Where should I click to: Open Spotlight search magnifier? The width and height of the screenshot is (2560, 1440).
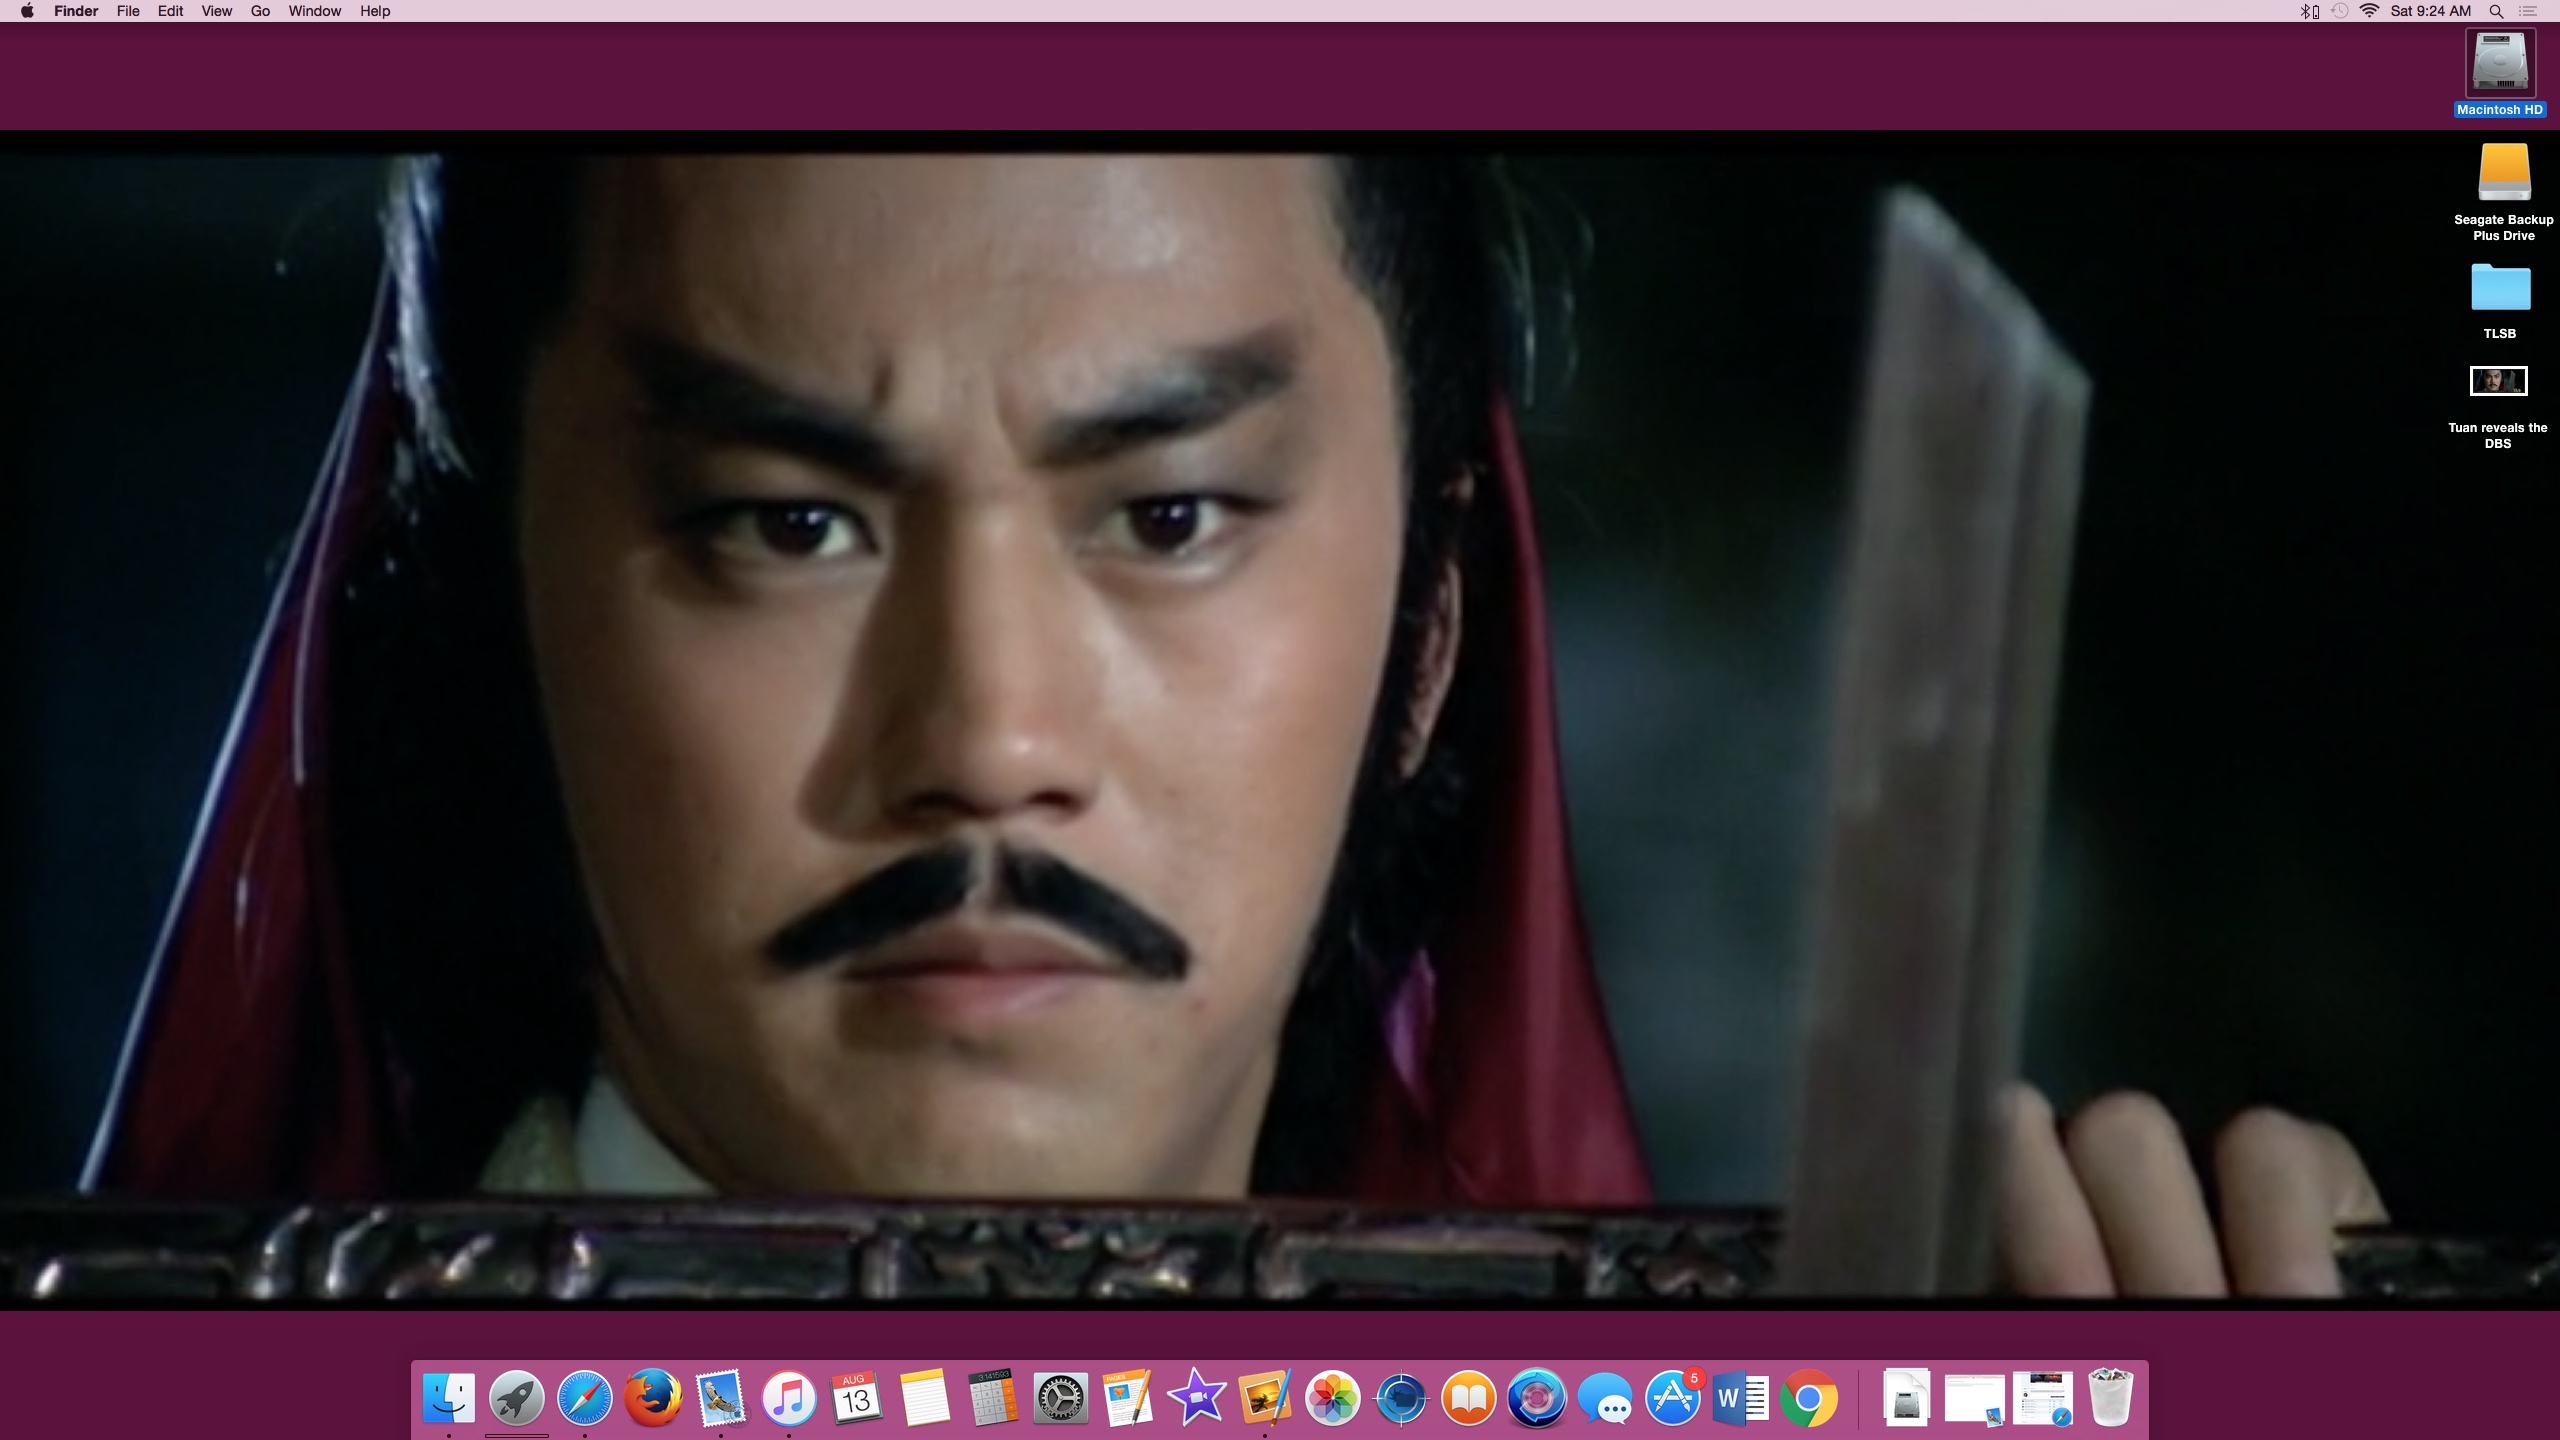2496,11
